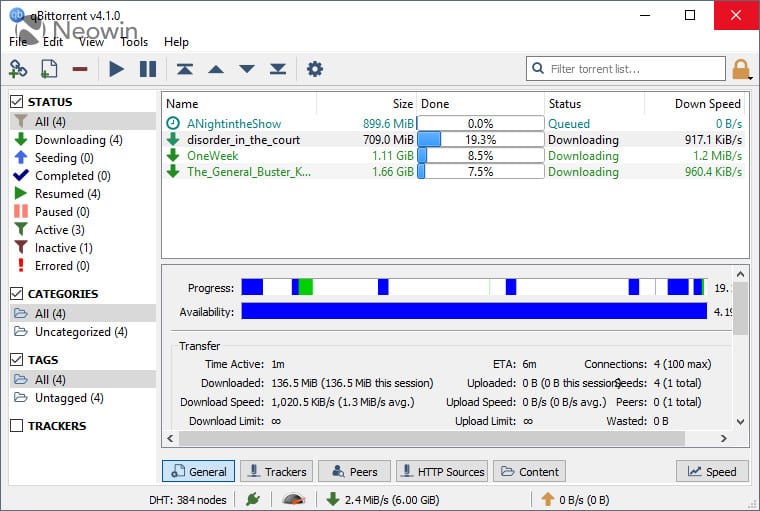Open the Content tab button
The width and height of the screenshot is (760, 511).
(529, 471)
